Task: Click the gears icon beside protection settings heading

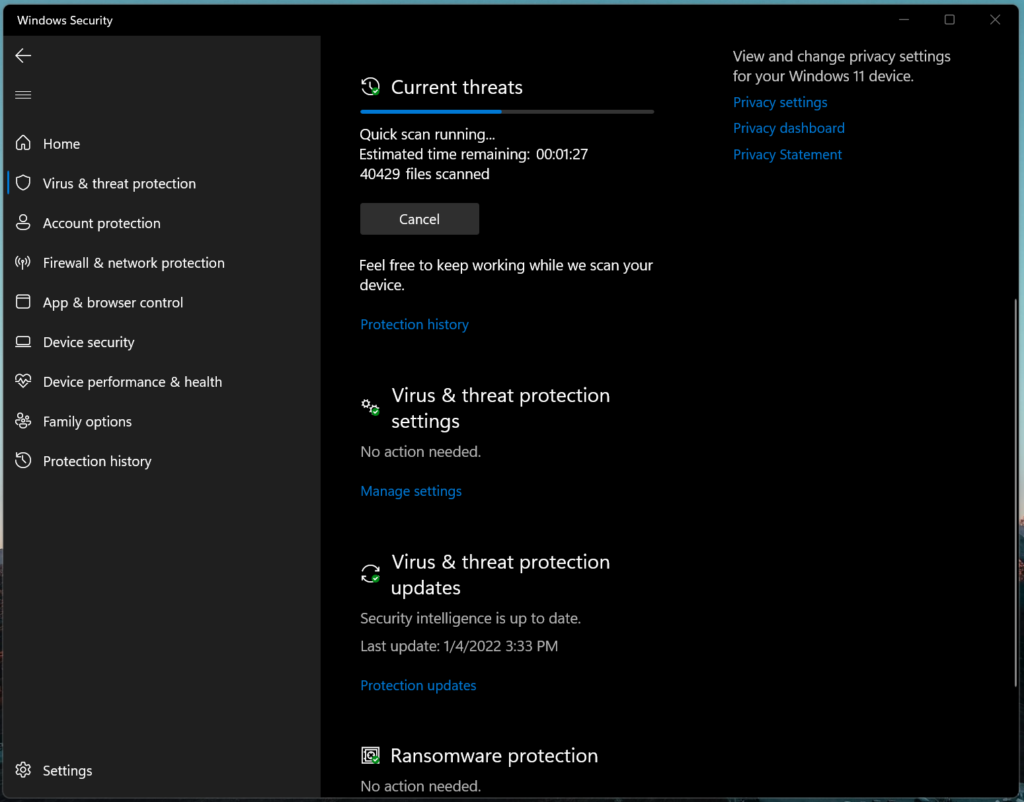Action: click(371, 408)
